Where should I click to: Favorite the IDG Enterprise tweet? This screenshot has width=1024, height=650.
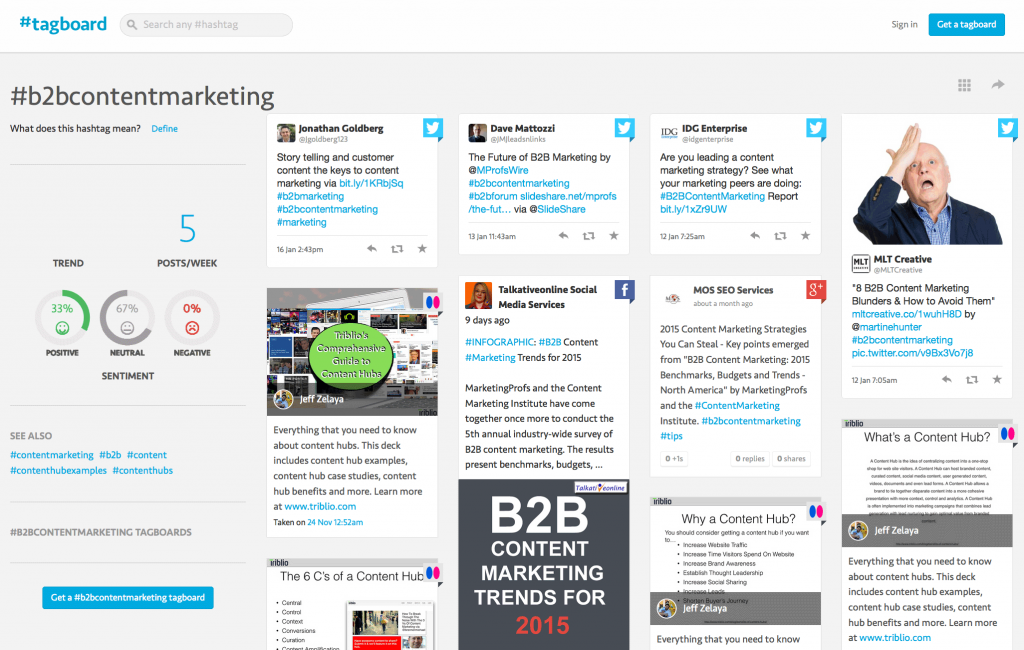(x=805, y=236)
